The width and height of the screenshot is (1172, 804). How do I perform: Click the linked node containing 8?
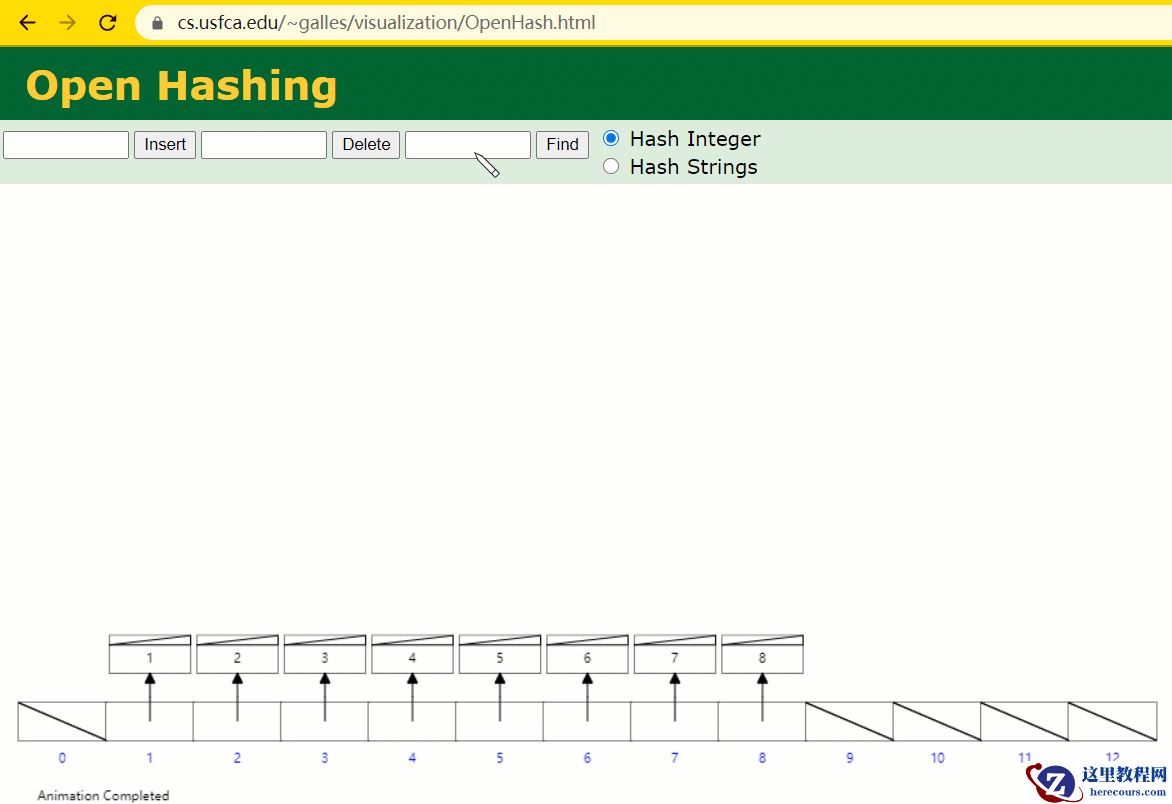pos(762,655)
